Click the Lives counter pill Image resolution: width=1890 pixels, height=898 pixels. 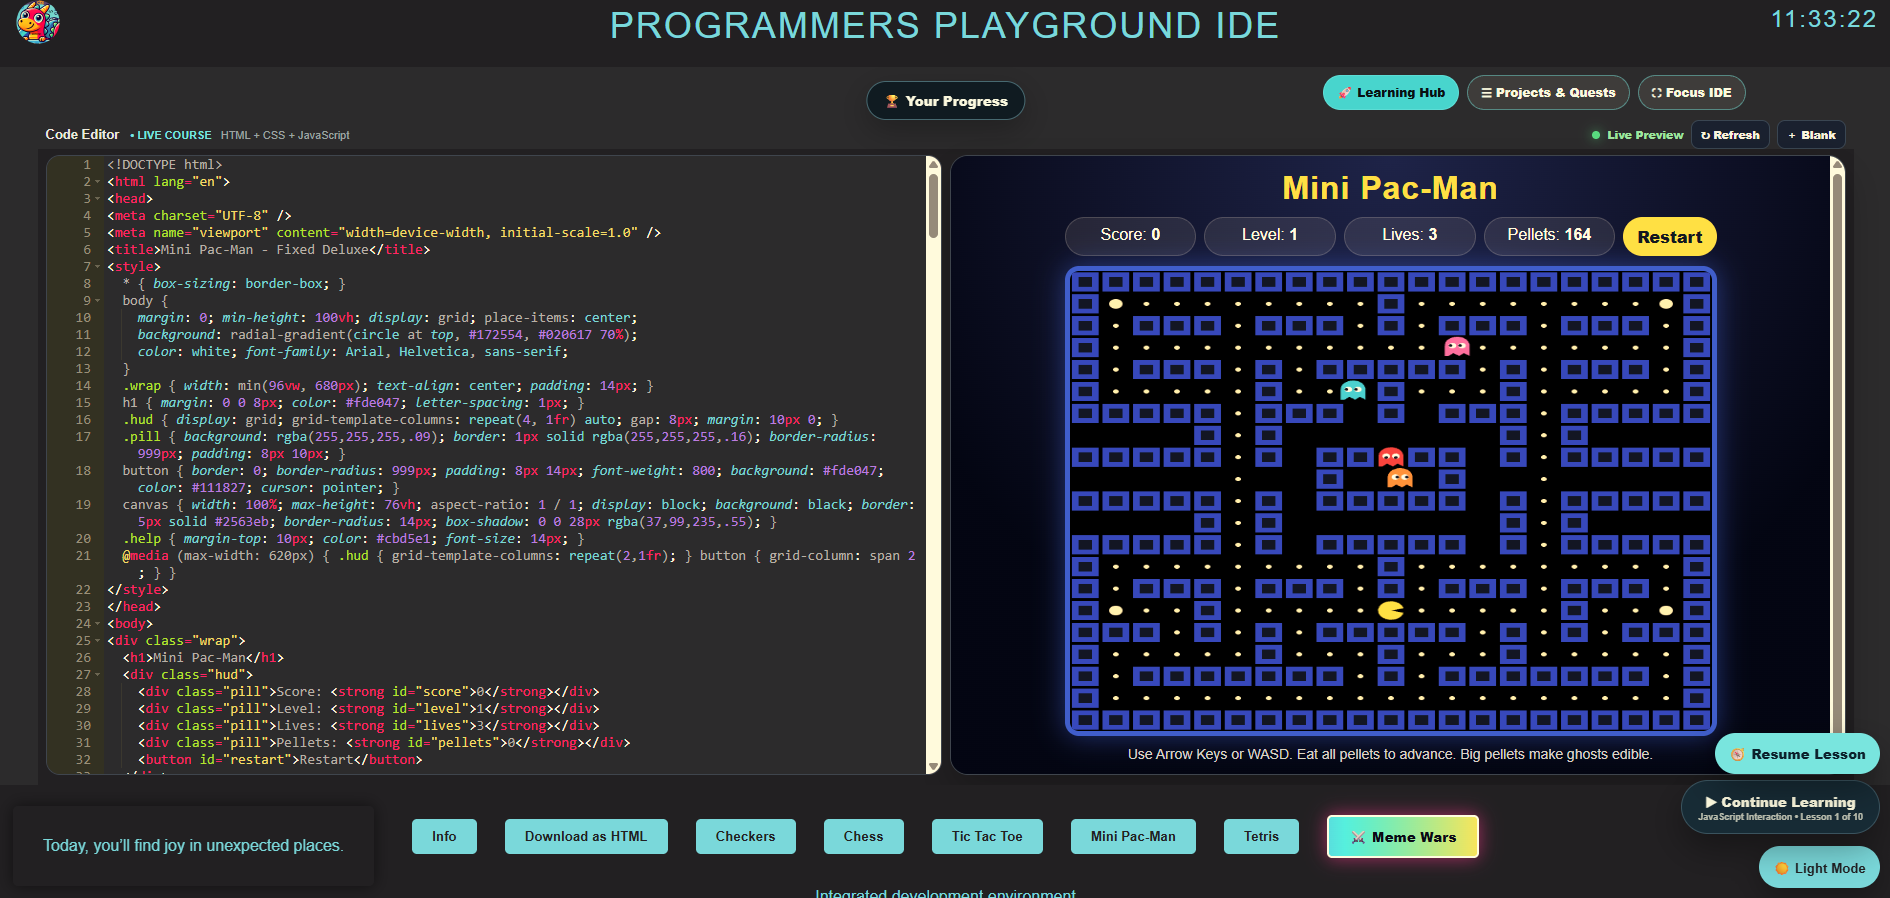click(1409, 235)
